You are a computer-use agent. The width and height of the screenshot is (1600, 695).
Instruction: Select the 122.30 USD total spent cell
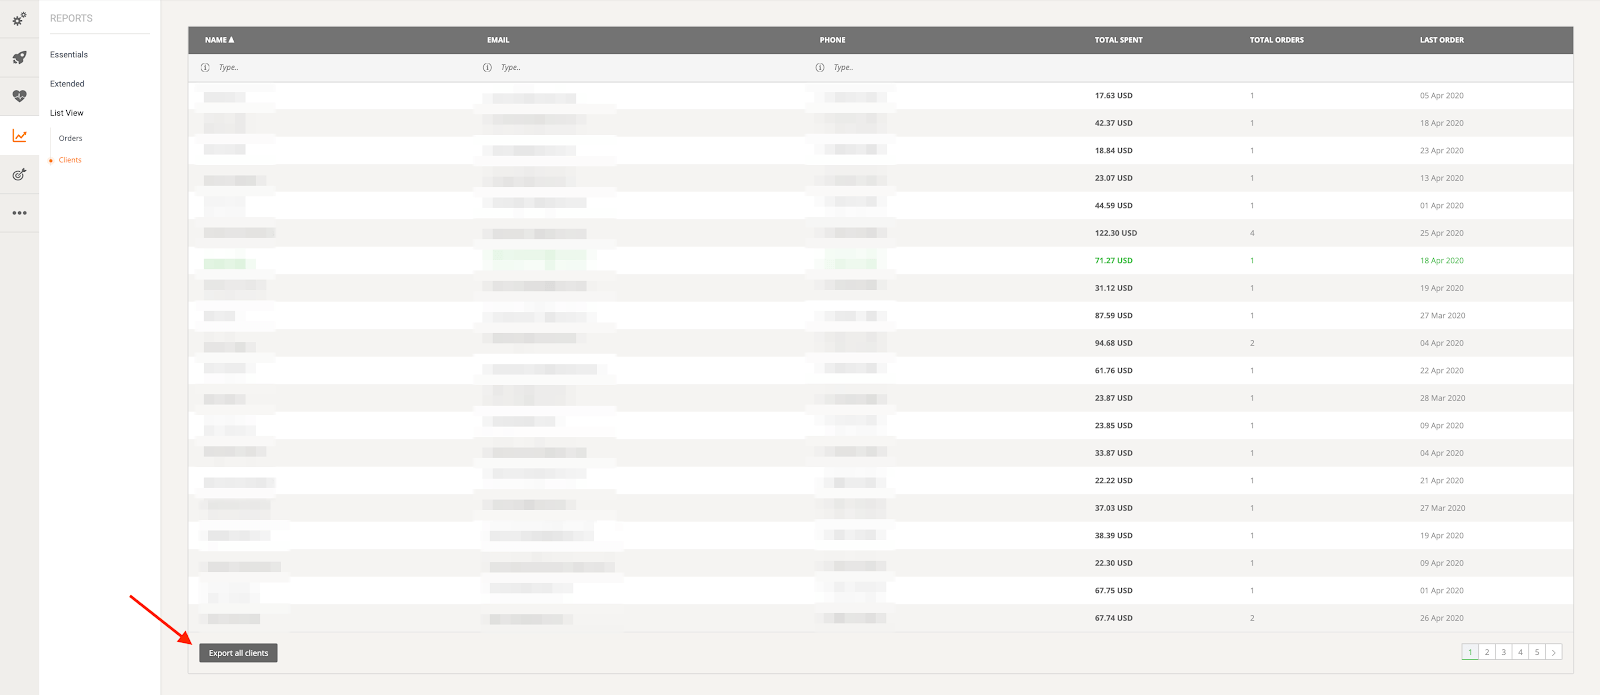coord(1116,233)
